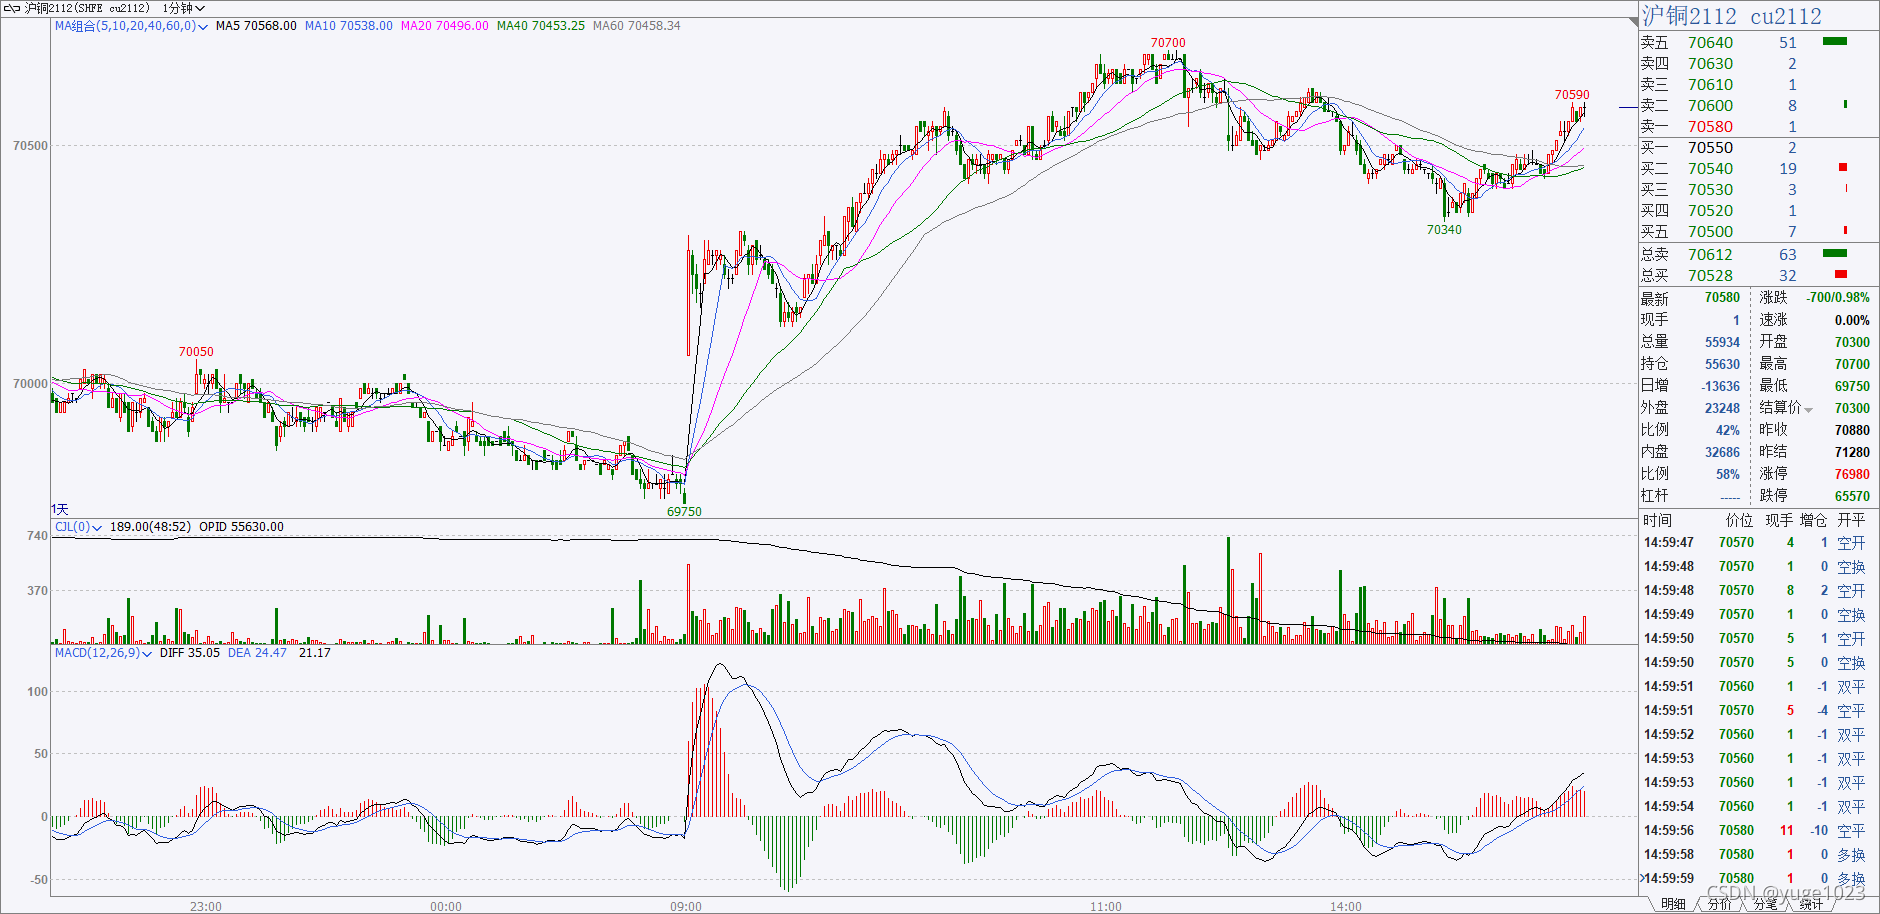Click the 总量 55934 value

tap(1722, 342)
